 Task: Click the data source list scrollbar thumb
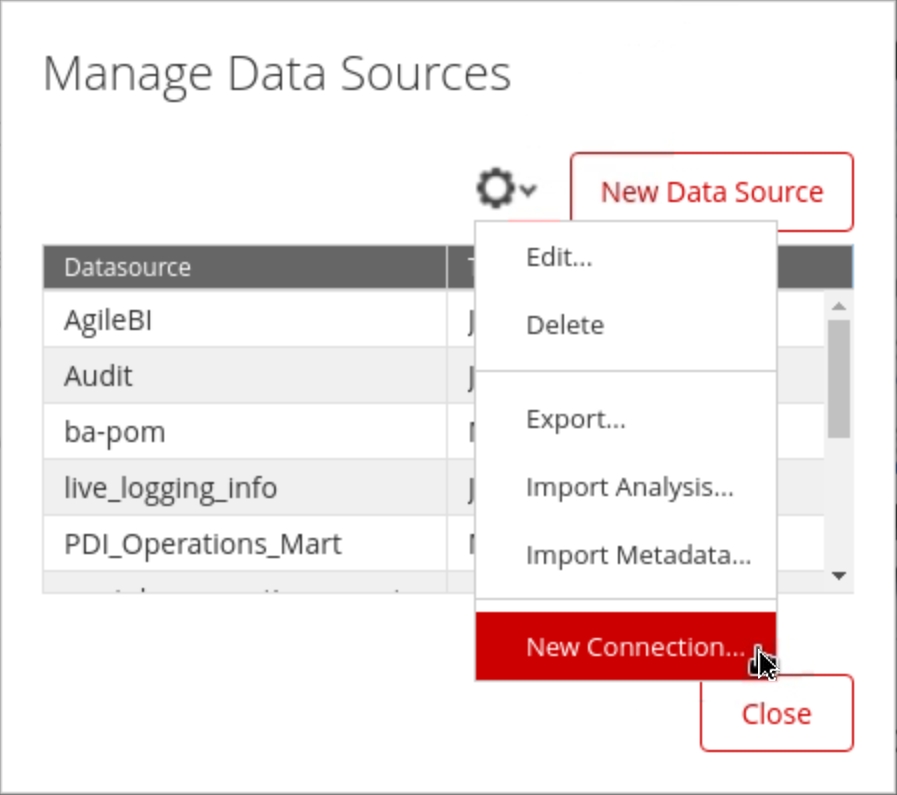coord(839,378)
